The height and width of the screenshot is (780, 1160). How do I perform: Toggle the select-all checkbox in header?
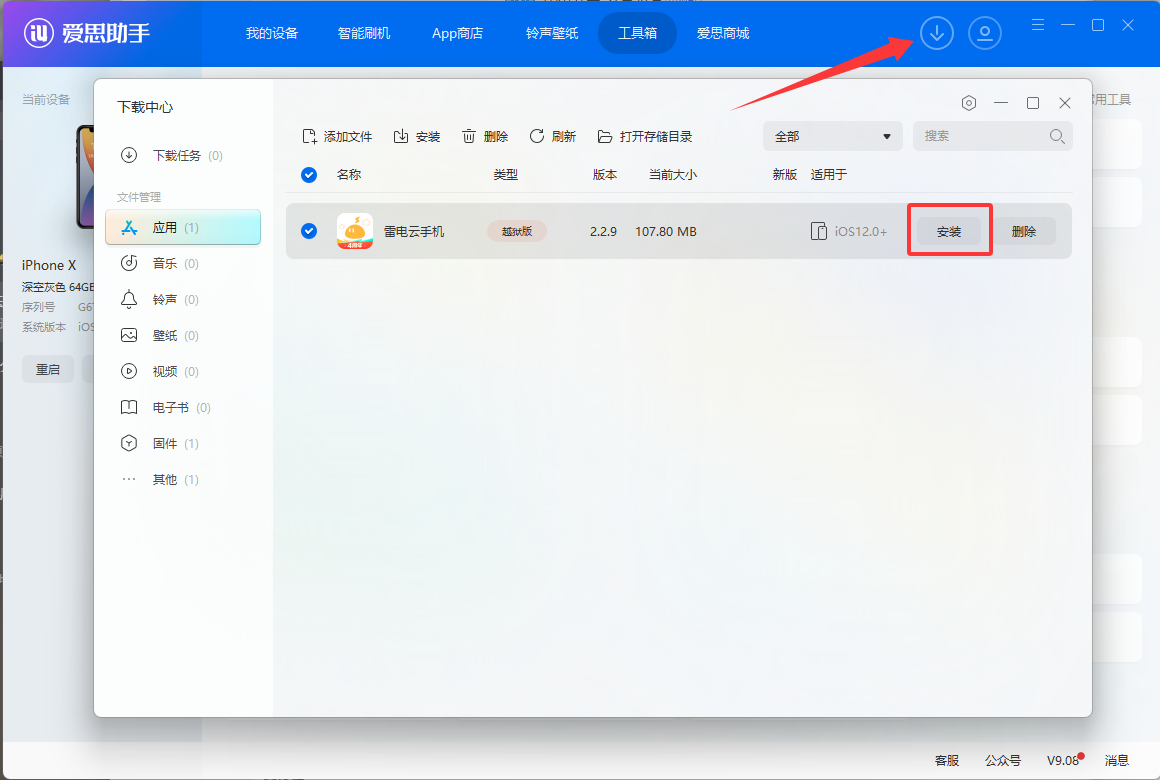pyautogui.click(x=309, y=175)
